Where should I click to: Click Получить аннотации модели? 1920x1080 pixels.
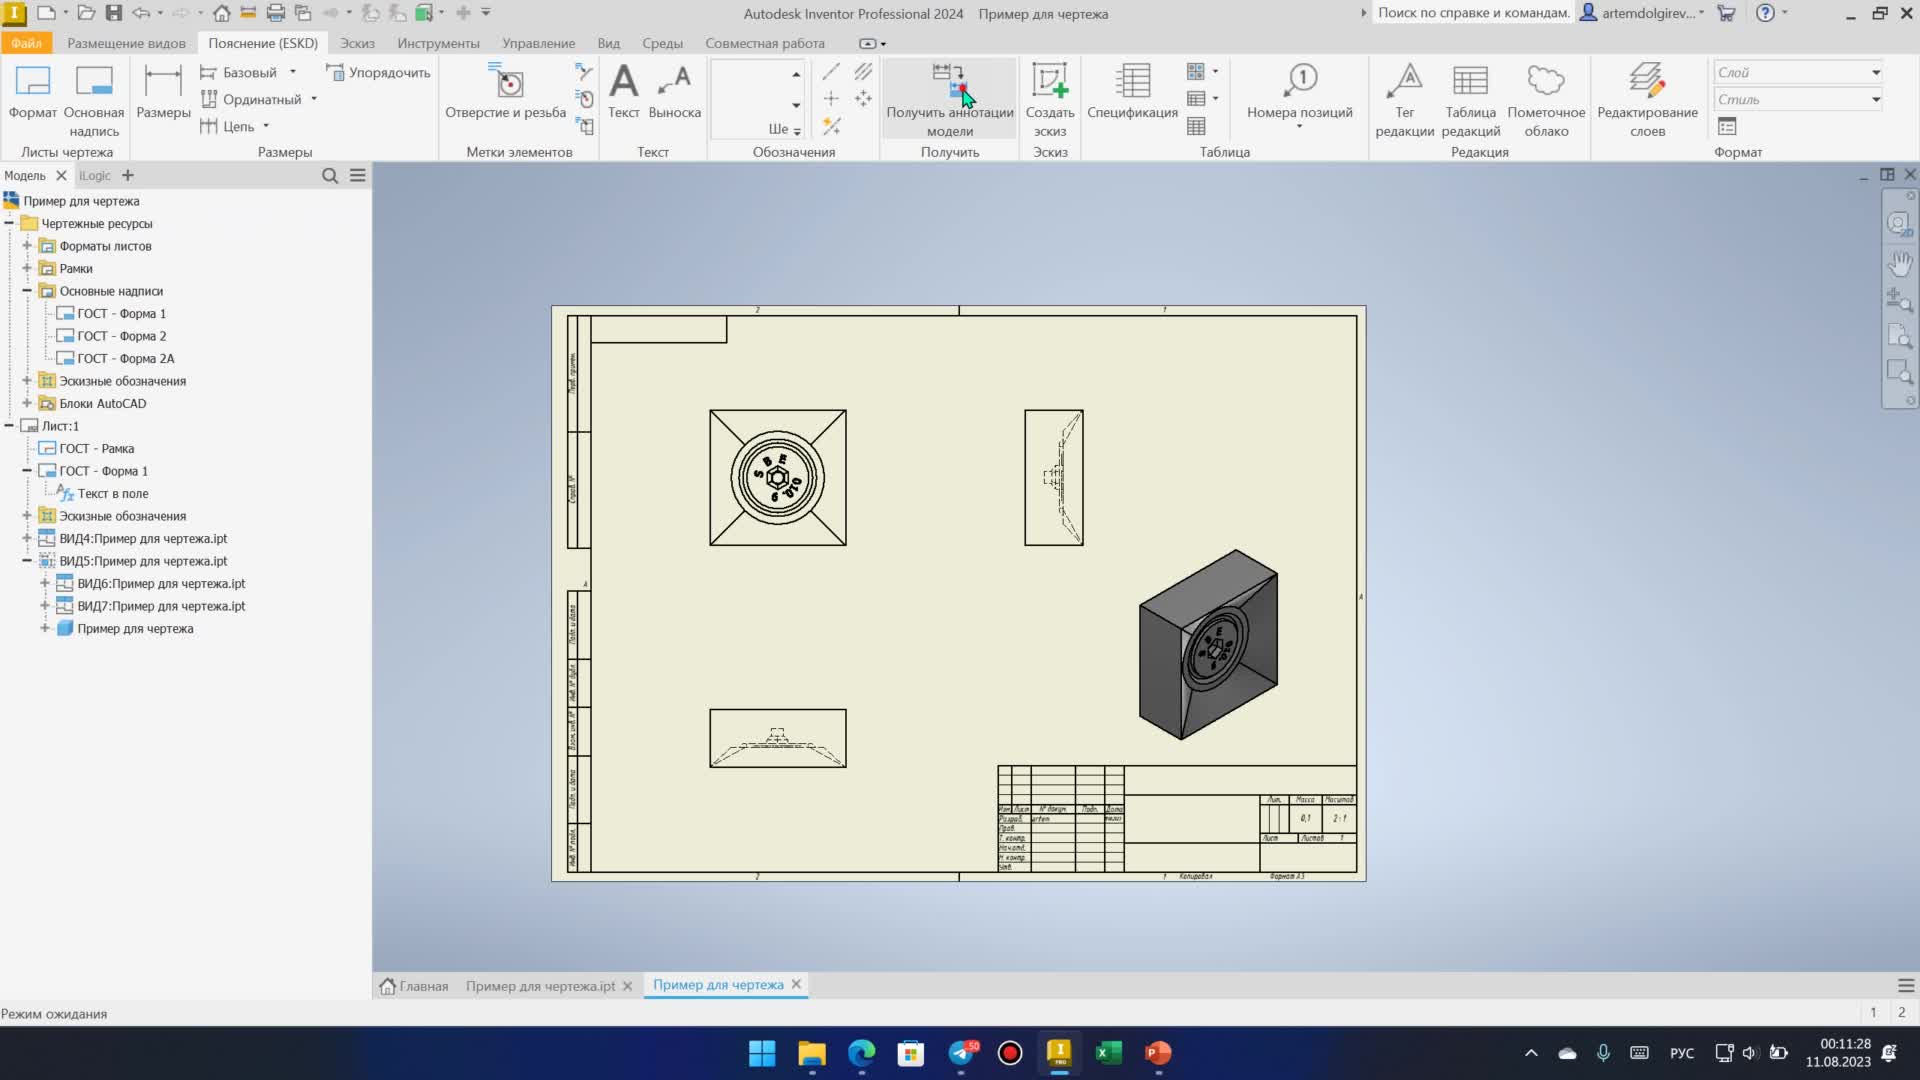click(x=950, y=100)
